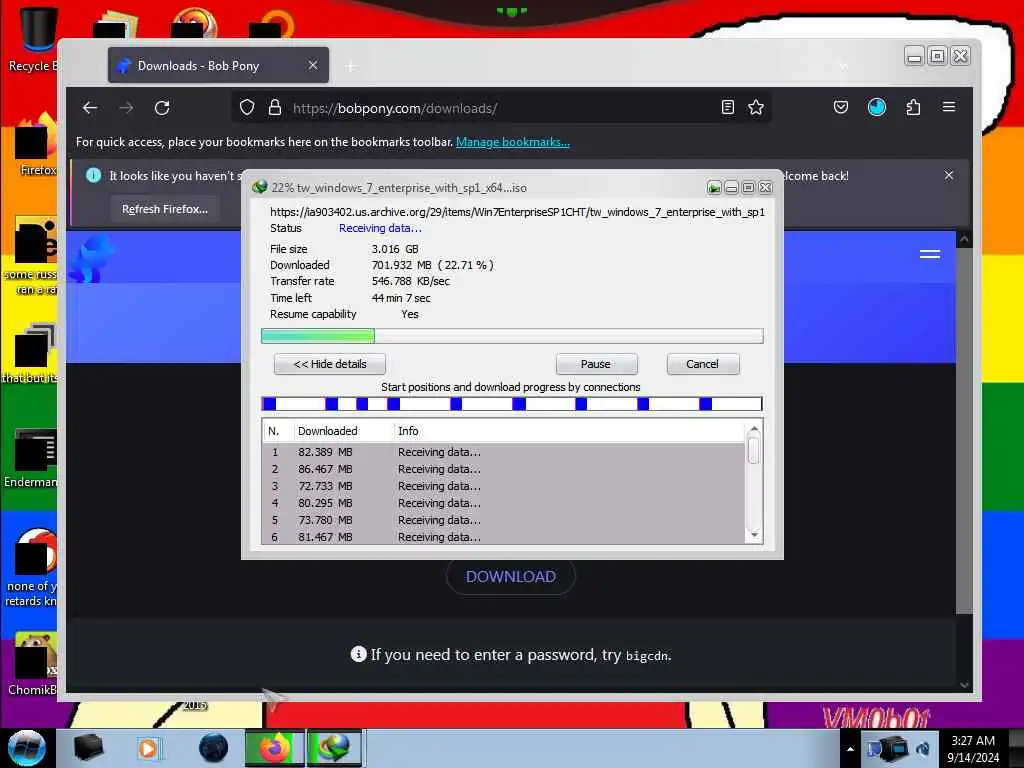This screenshot has height=768, width=1024.
Task: Open Internet Download Manager taskbar icon
Action: pyautogui.click(x=334, y=748)
